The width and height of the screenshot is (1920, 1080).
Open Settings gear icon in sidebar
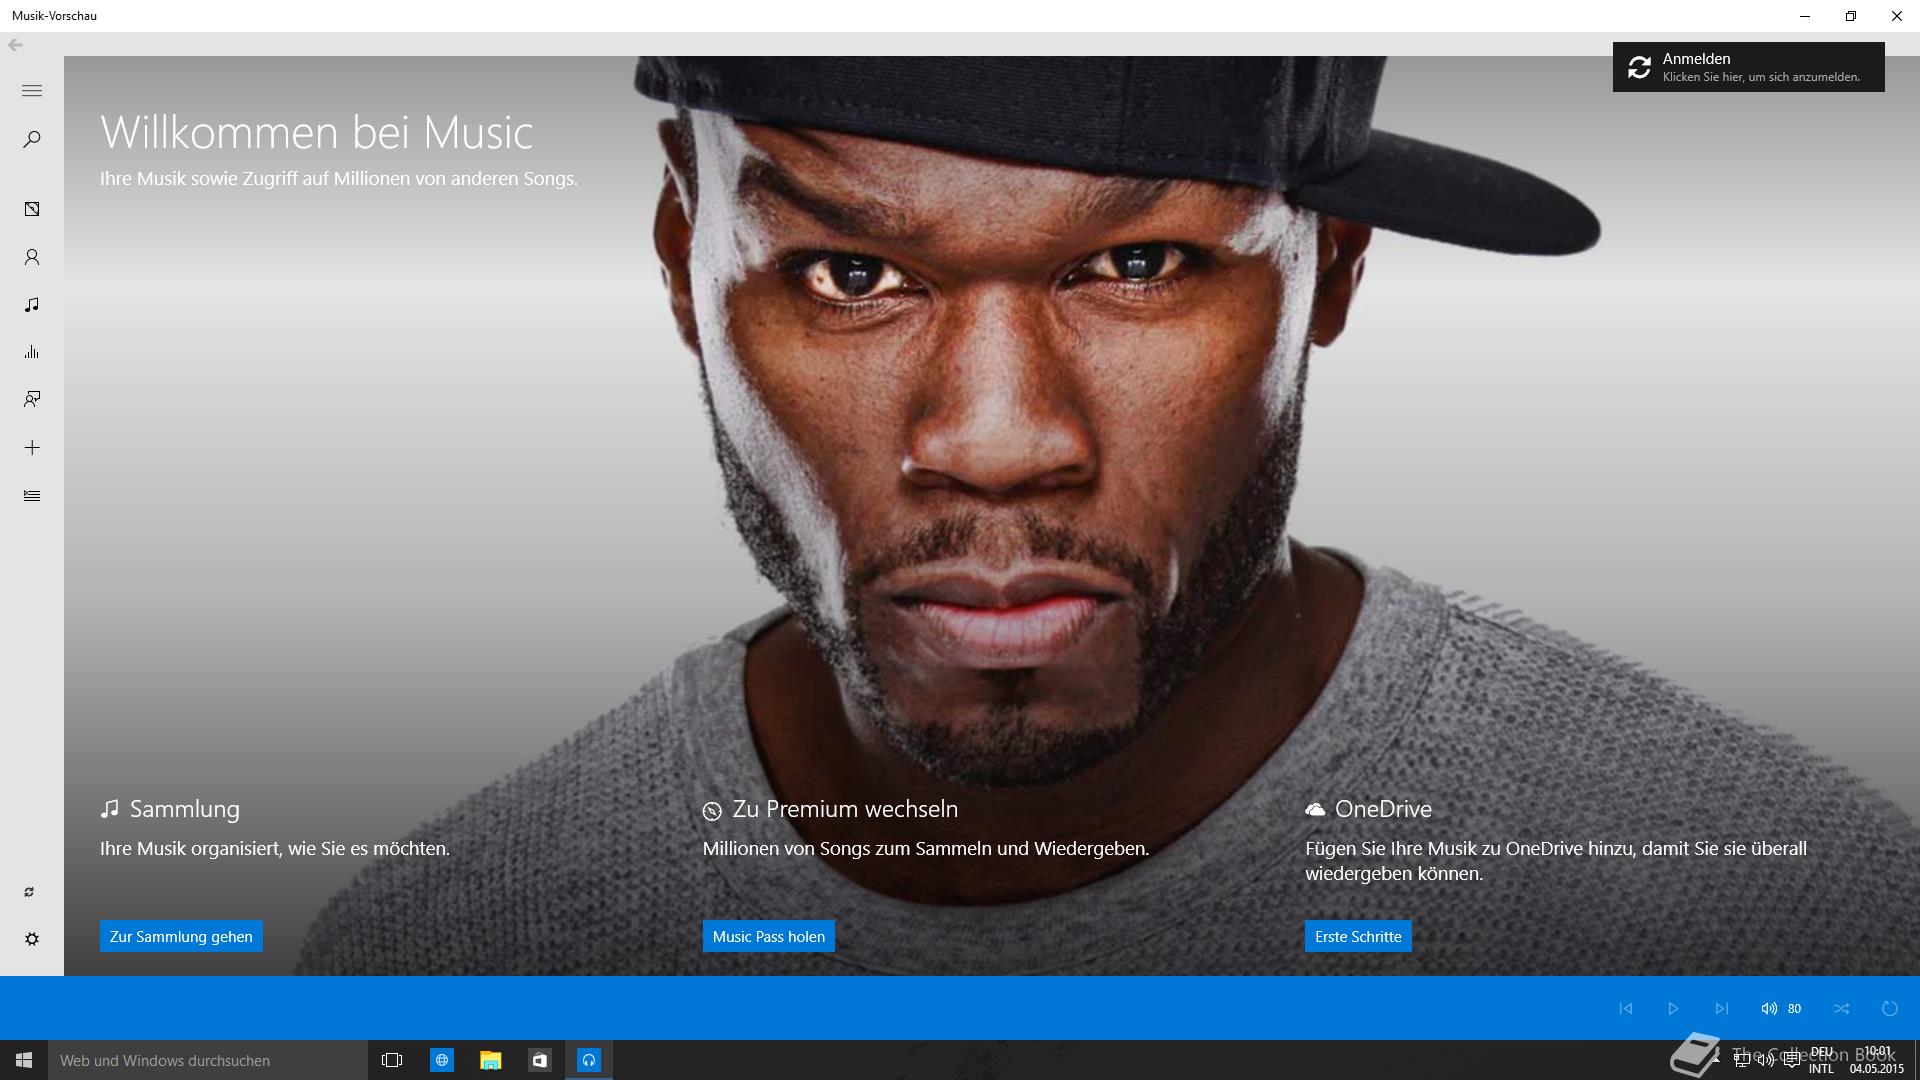32,939
